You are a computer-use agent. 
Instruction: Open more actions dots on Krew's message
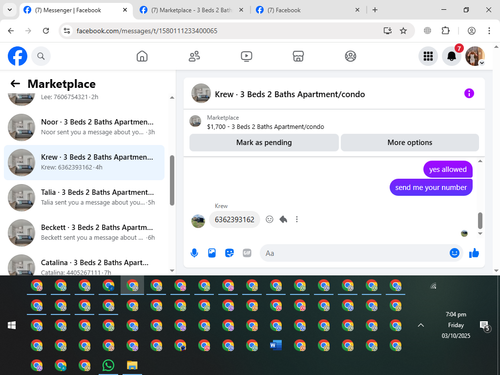tap(297, 219)
